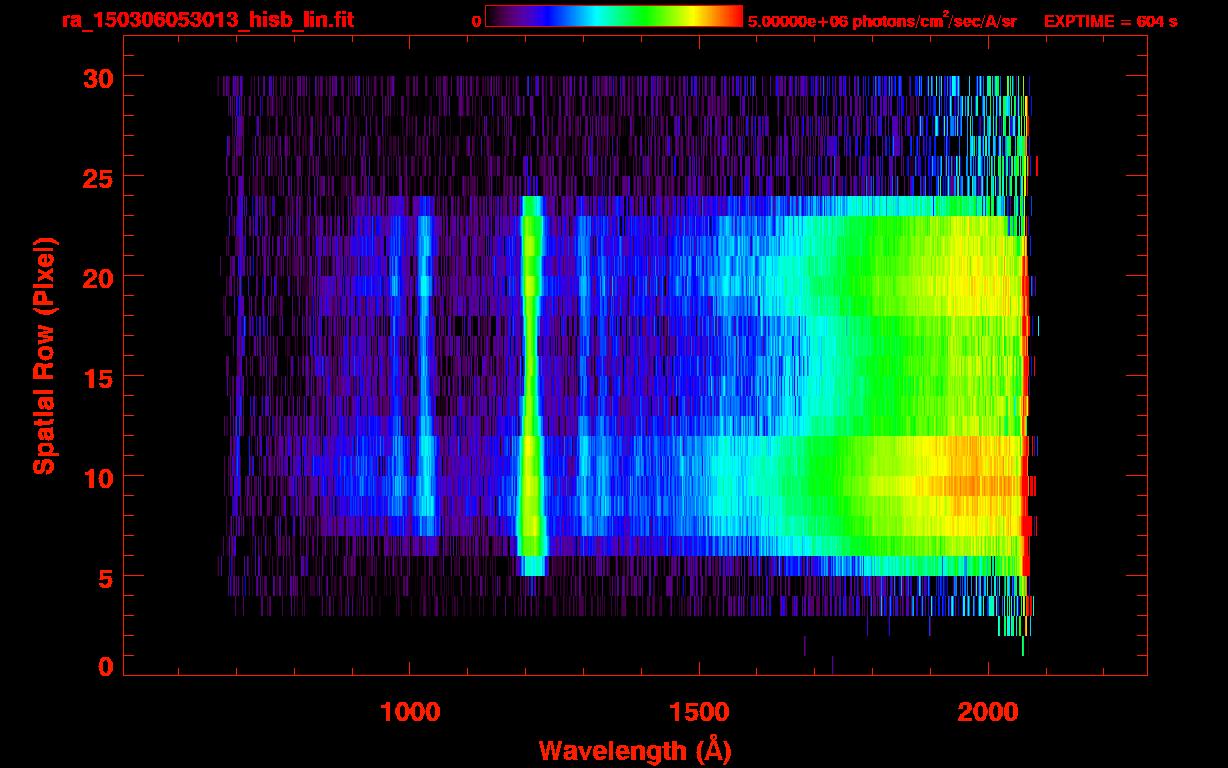Click the 1500 wavelength tick label

(x=699, y=713)
